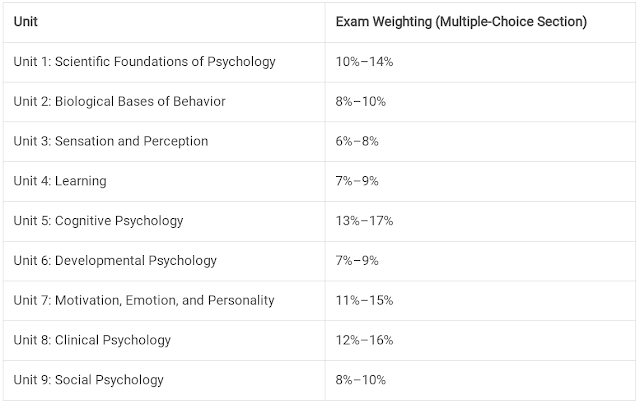The height and width of the screenshot is (404, 640).
Task: Click the 6%–8% weighting value
Action: coord(357,141)
